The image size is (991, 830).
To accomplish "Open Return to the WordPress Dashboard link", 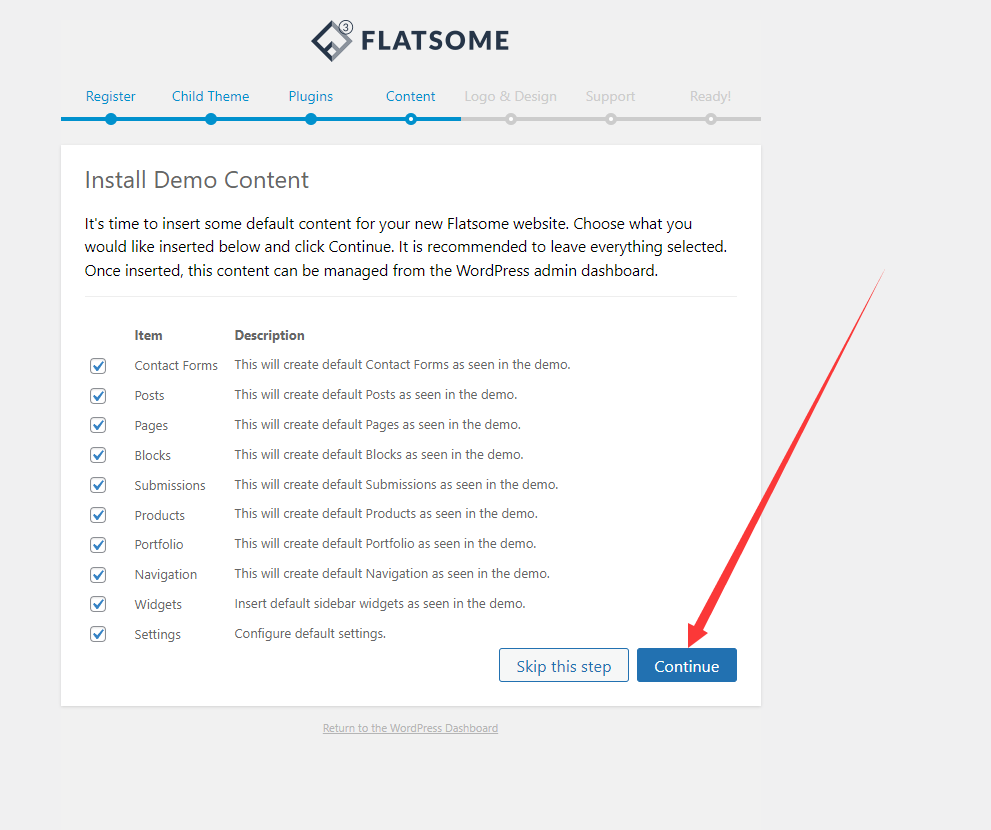I will [410, 728].
